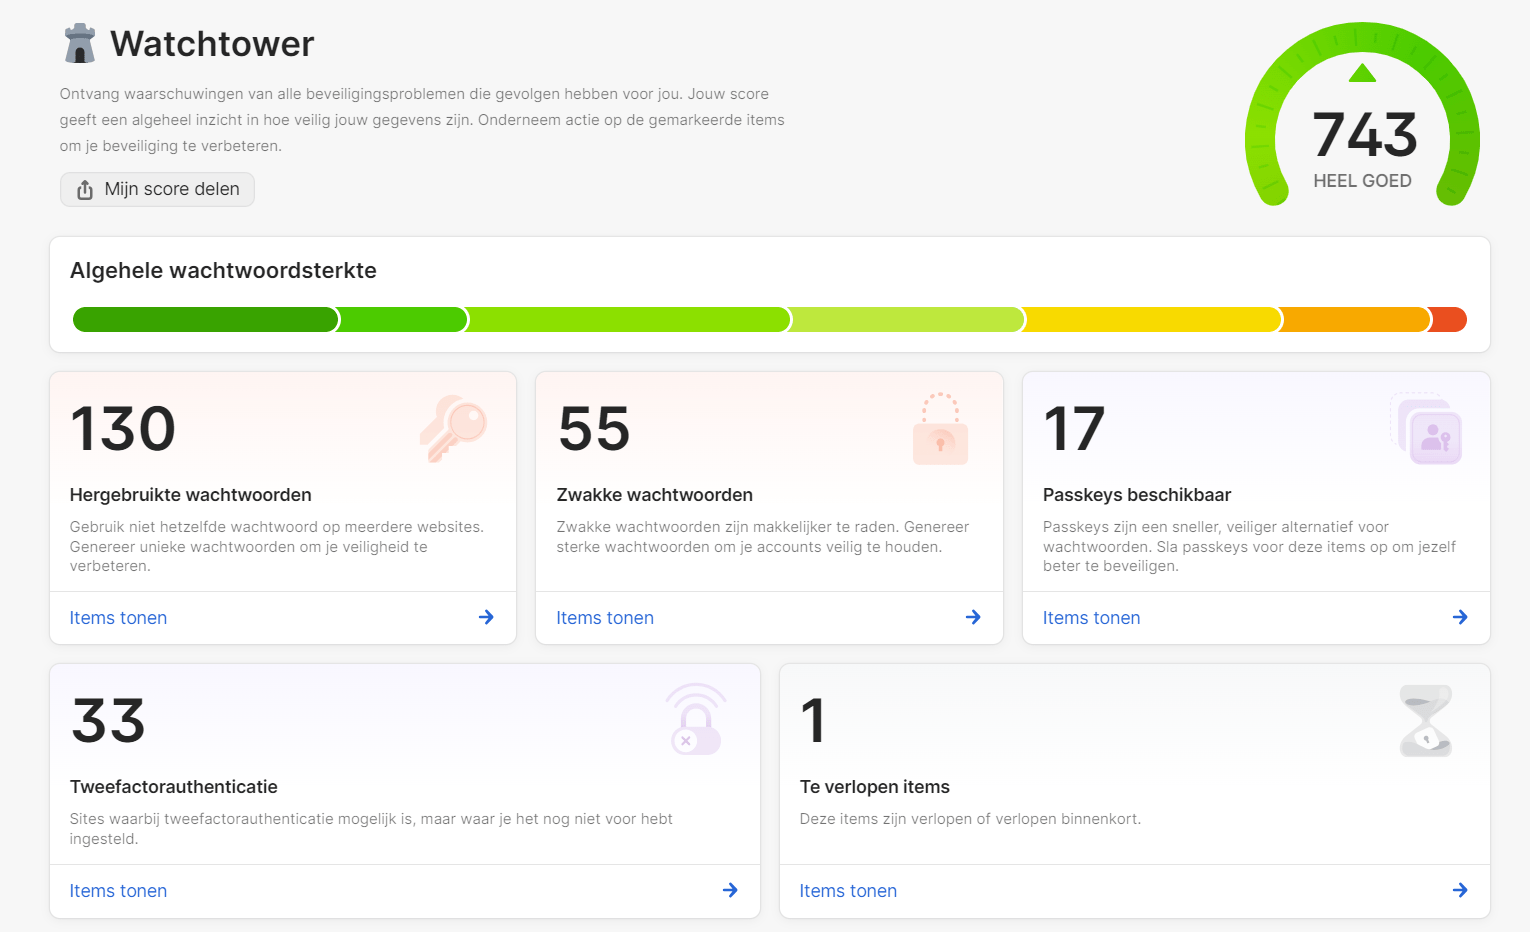The image size is (1530, 932).
Task: Click the padlock icon on Zwakke wachtwoorden card
Action: point(940,429)
